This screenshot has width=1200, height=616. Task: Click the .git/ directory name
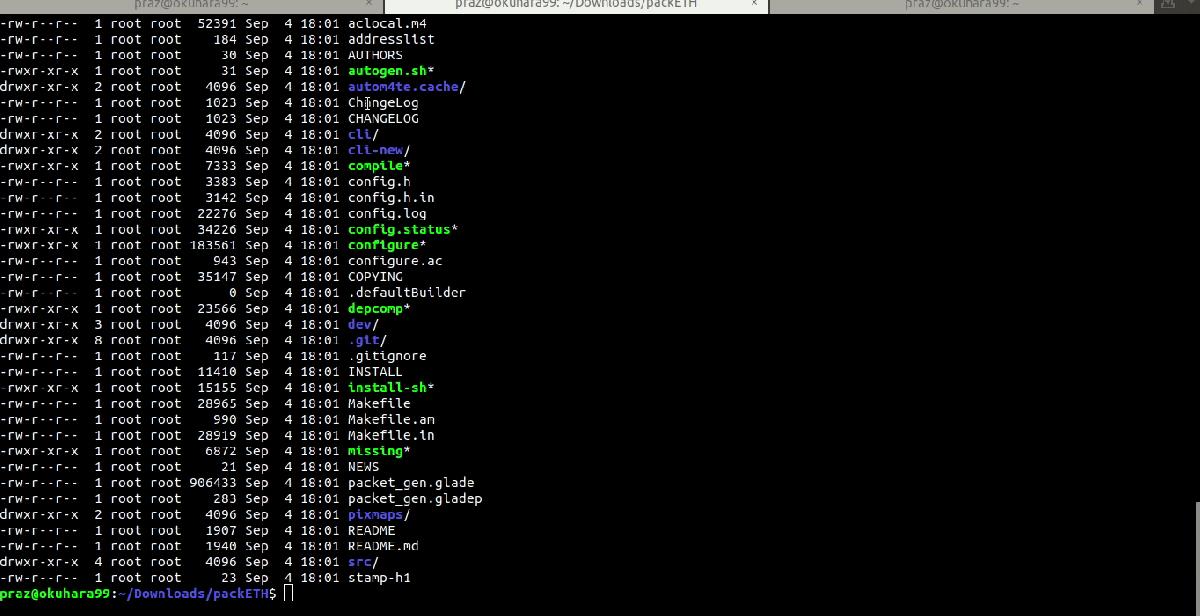367,340
